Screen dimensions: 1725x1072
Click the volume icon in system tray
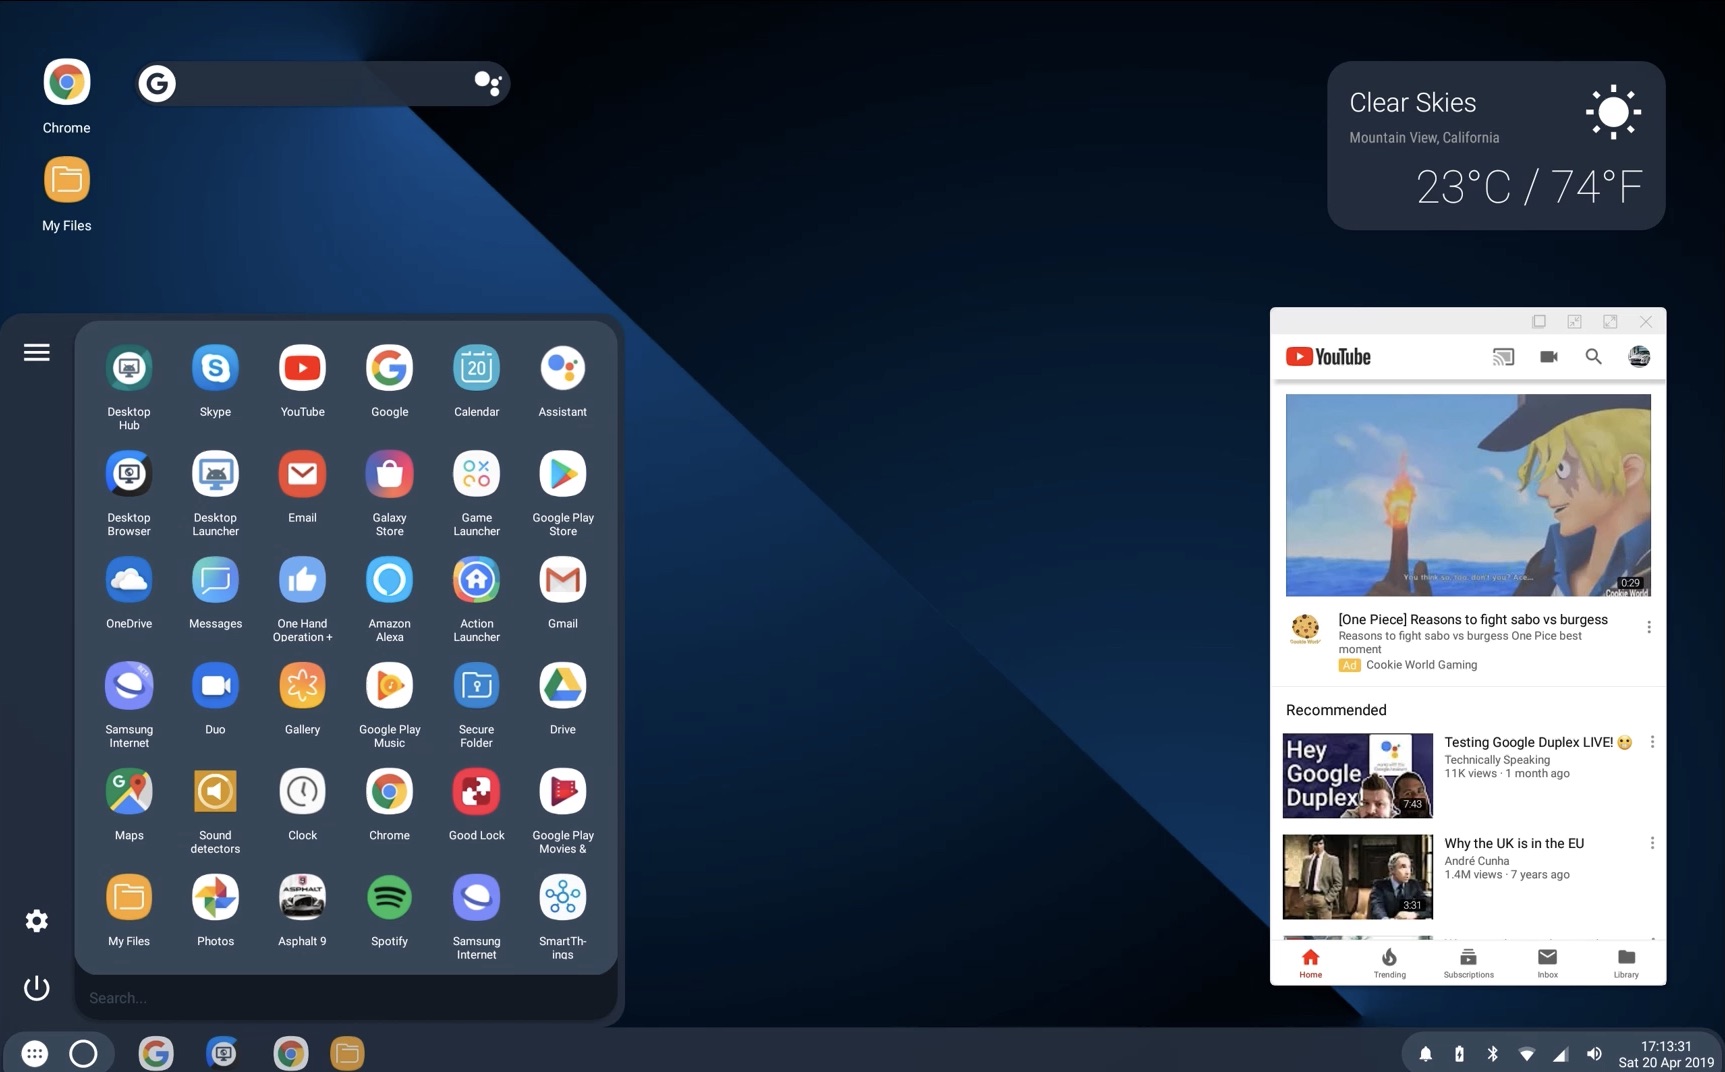[x=1594, y=1054]
